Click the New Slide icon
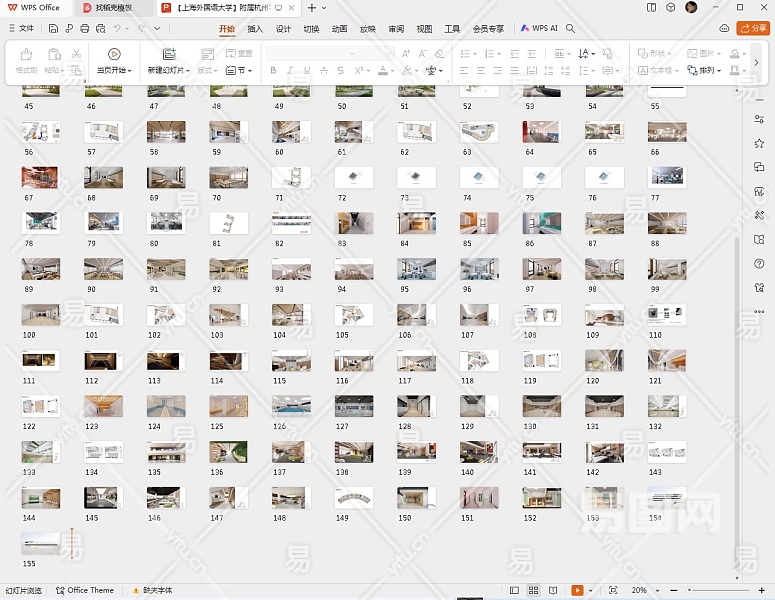This screenshot has height=600, width=775. (168, 54)
